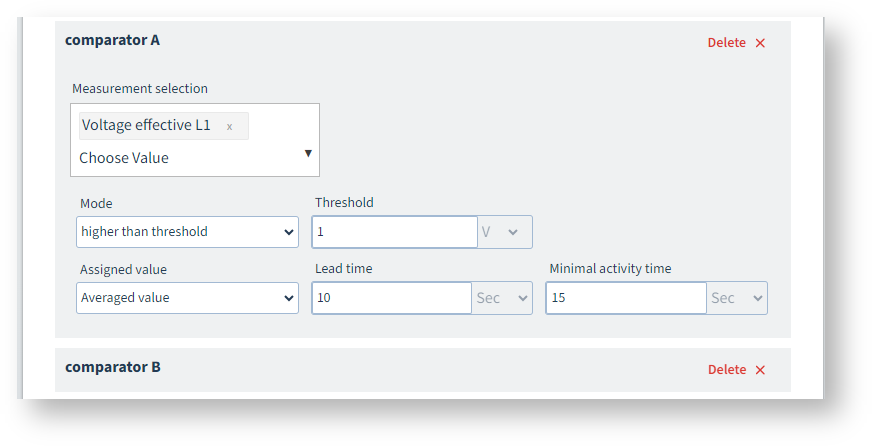Click the X icon beside comparator A Delete
Viewport: 873px width, 447px height.
coord(760,43)
